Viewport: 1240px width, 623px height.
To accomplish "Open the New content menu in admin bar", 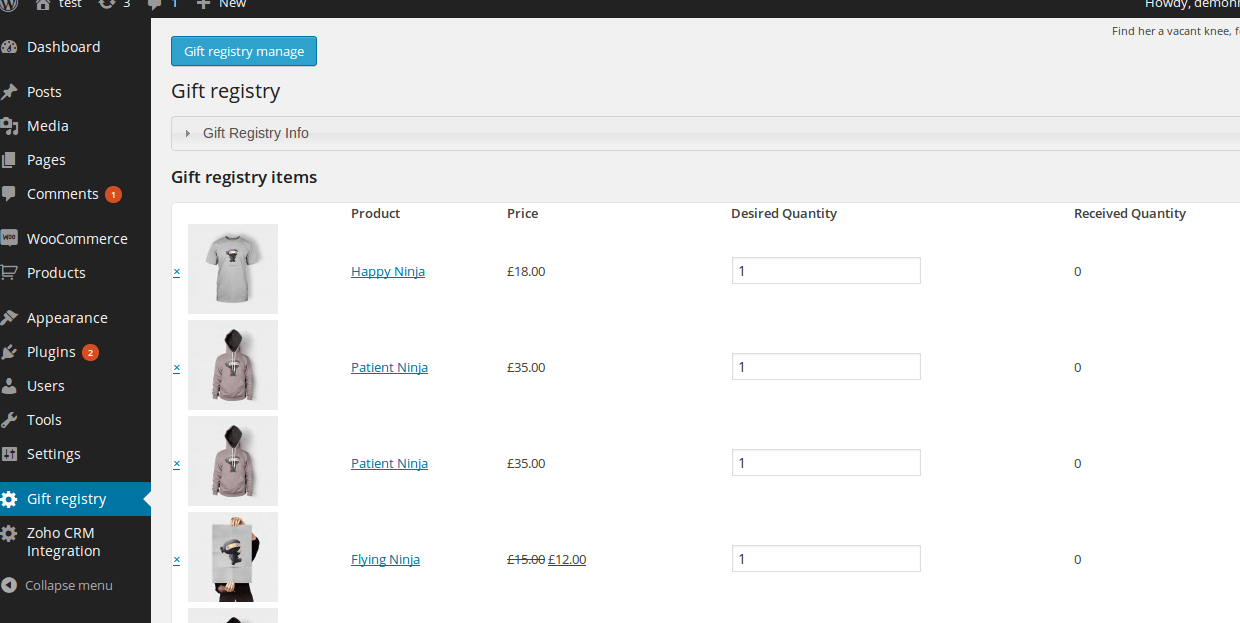I will coord(221,4).
